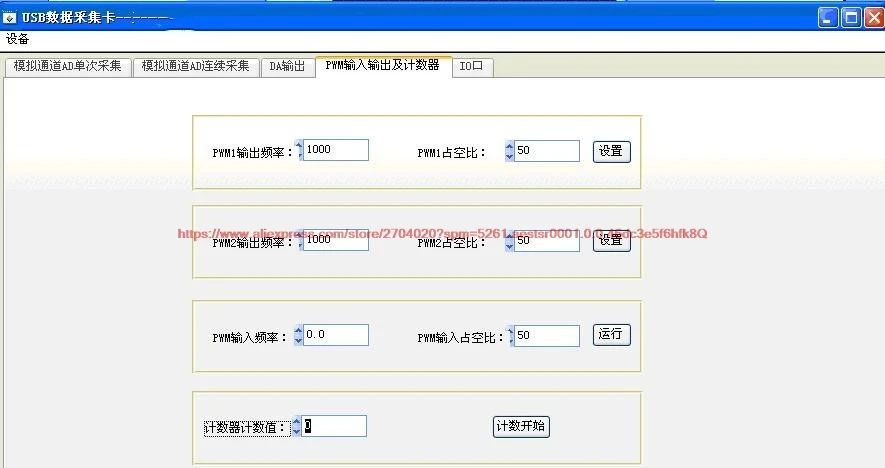Screen dimensions: 885x468
Task: Click PWM1占空比 spinner arrows
Action: click(x=509, y=151)
